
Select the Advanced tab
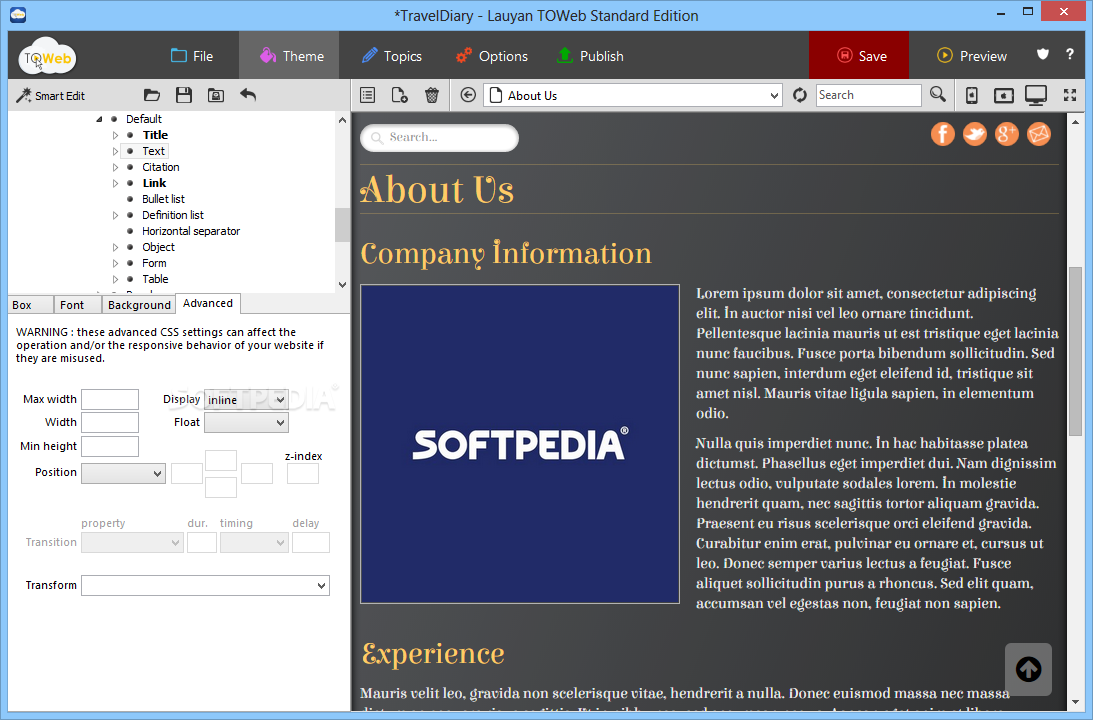[208, 303]
